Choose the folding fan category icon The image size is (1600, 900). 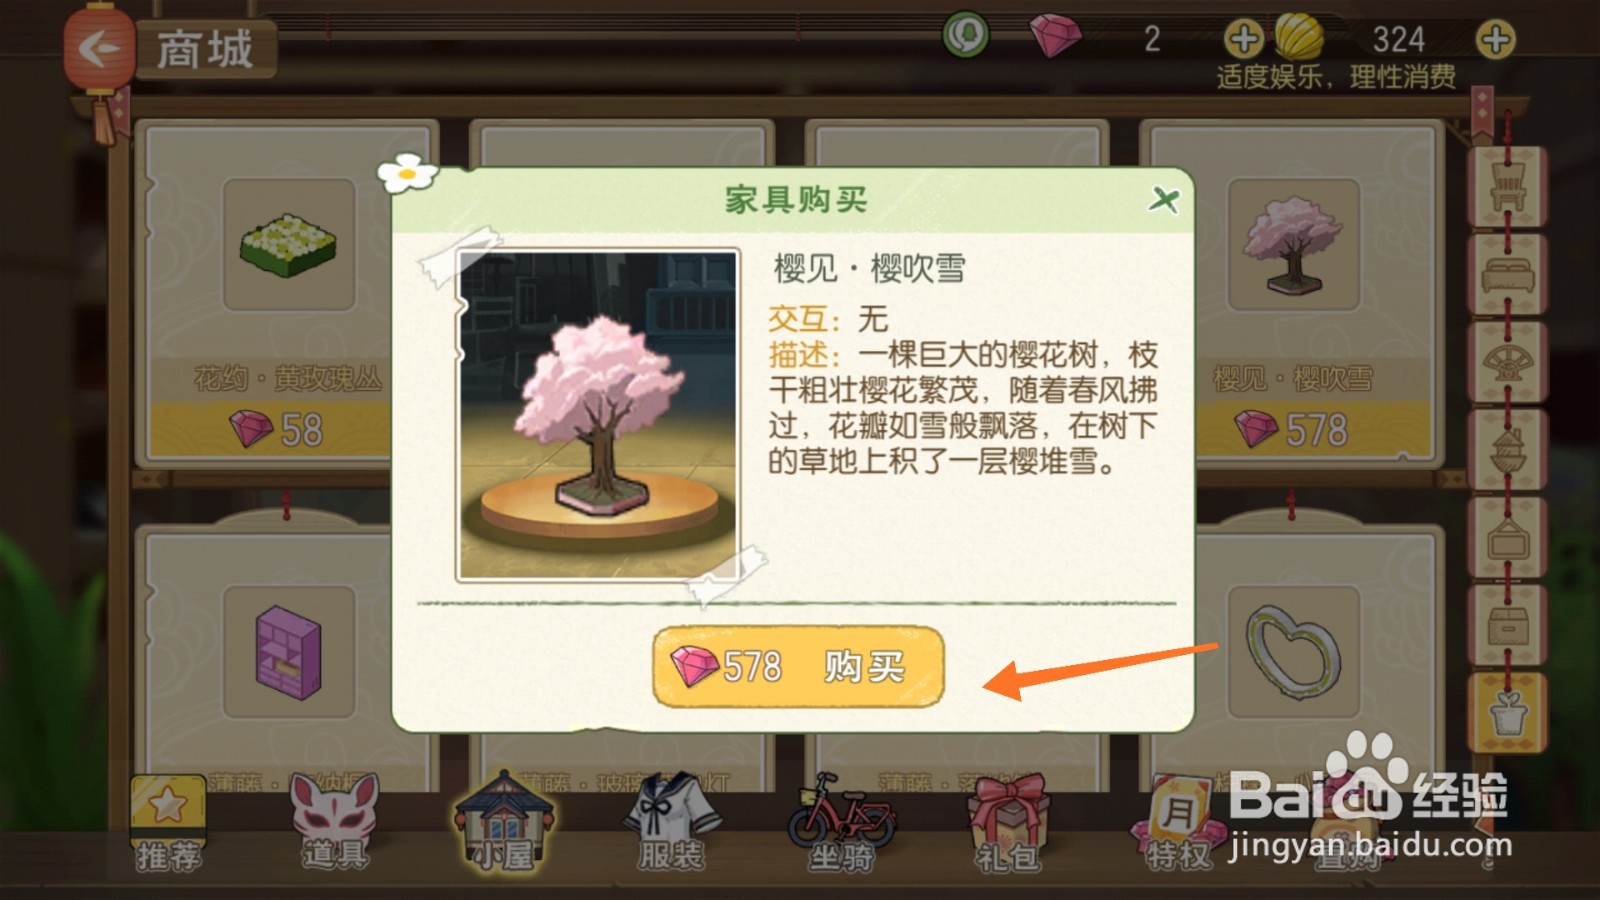(1507, 362)
